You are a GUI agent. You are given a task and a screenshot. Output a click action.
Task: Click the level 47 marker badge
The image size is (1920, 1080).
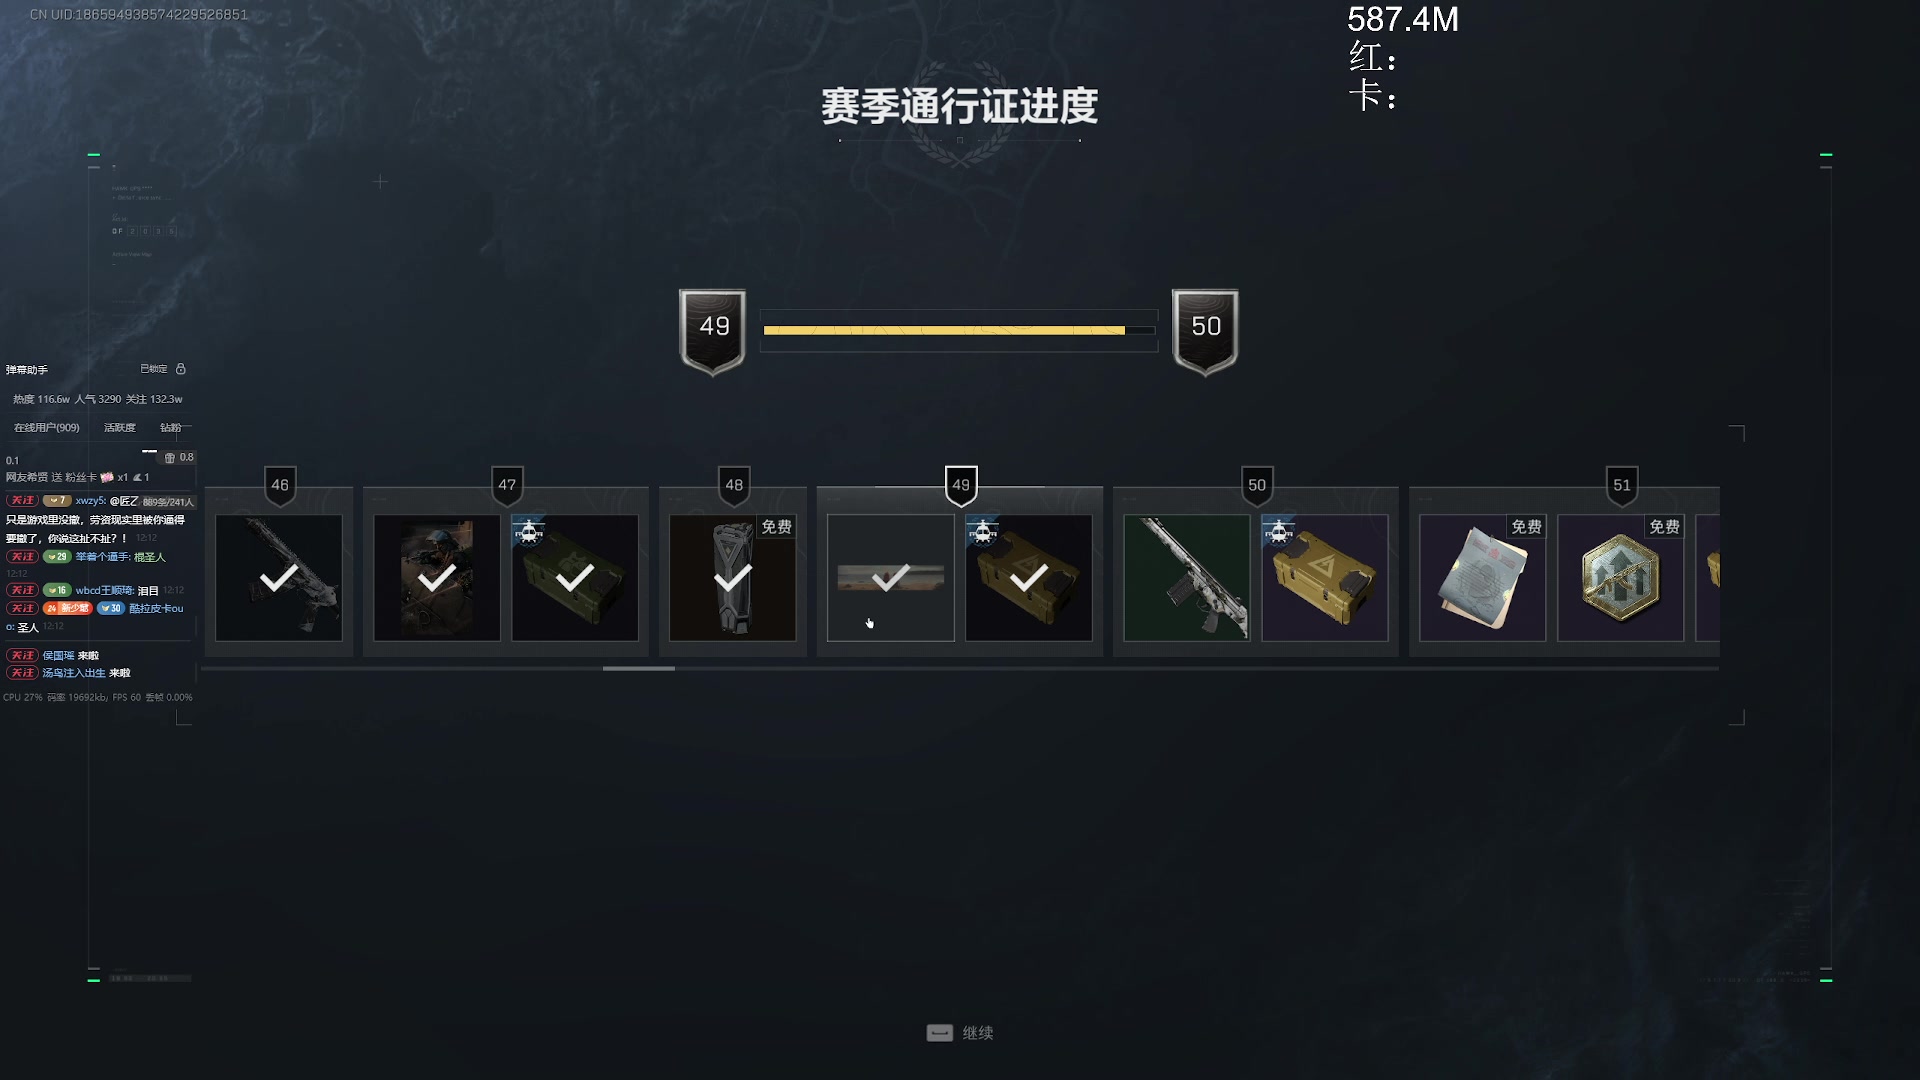click(507, 486)
